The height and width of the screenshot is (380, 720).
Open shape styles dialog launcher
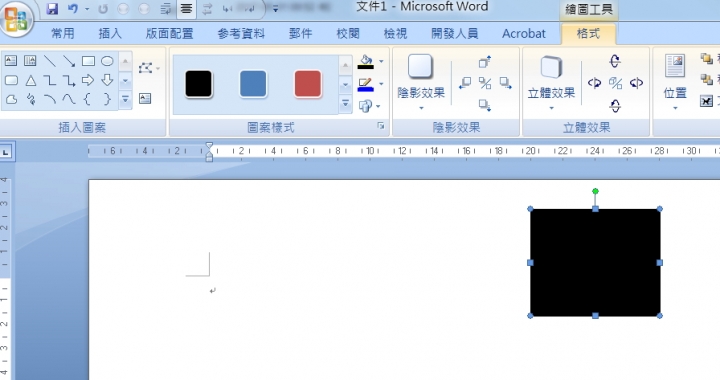click(x=381, y=126)
